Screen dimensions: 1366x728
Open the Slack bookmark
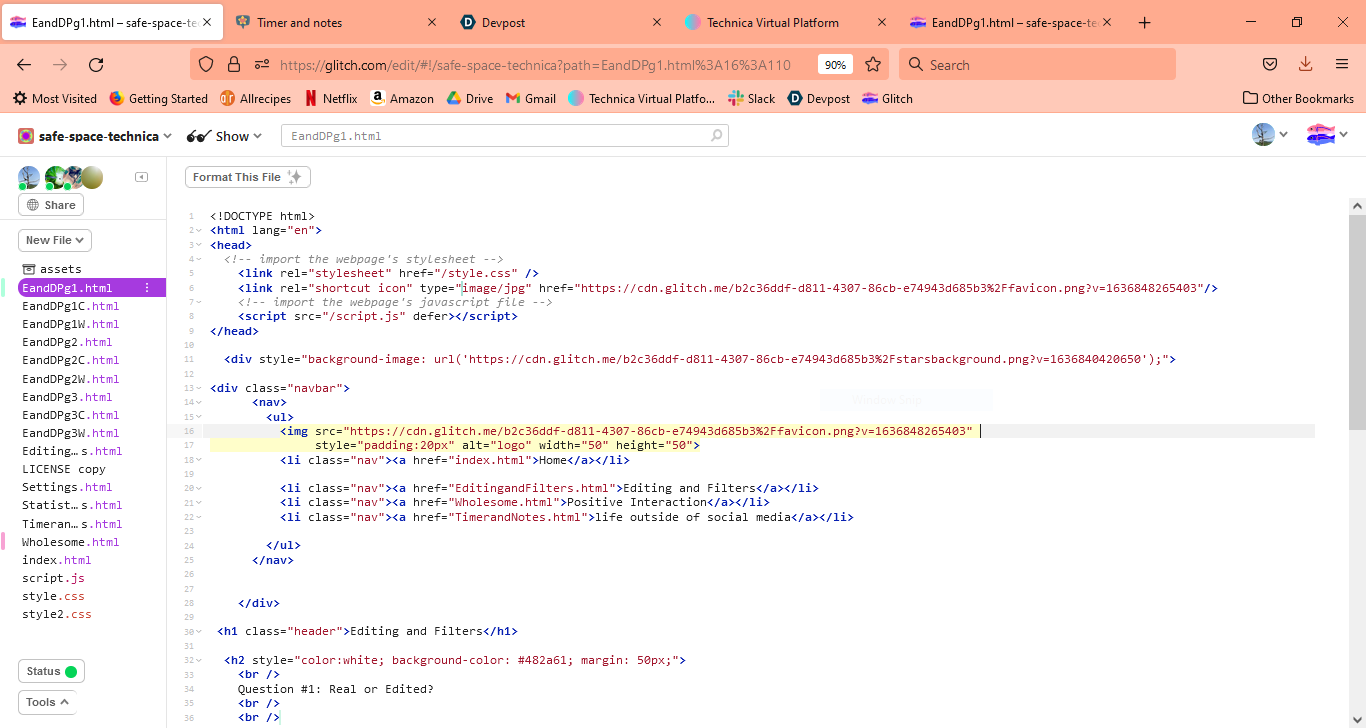[x=752, y=98]
